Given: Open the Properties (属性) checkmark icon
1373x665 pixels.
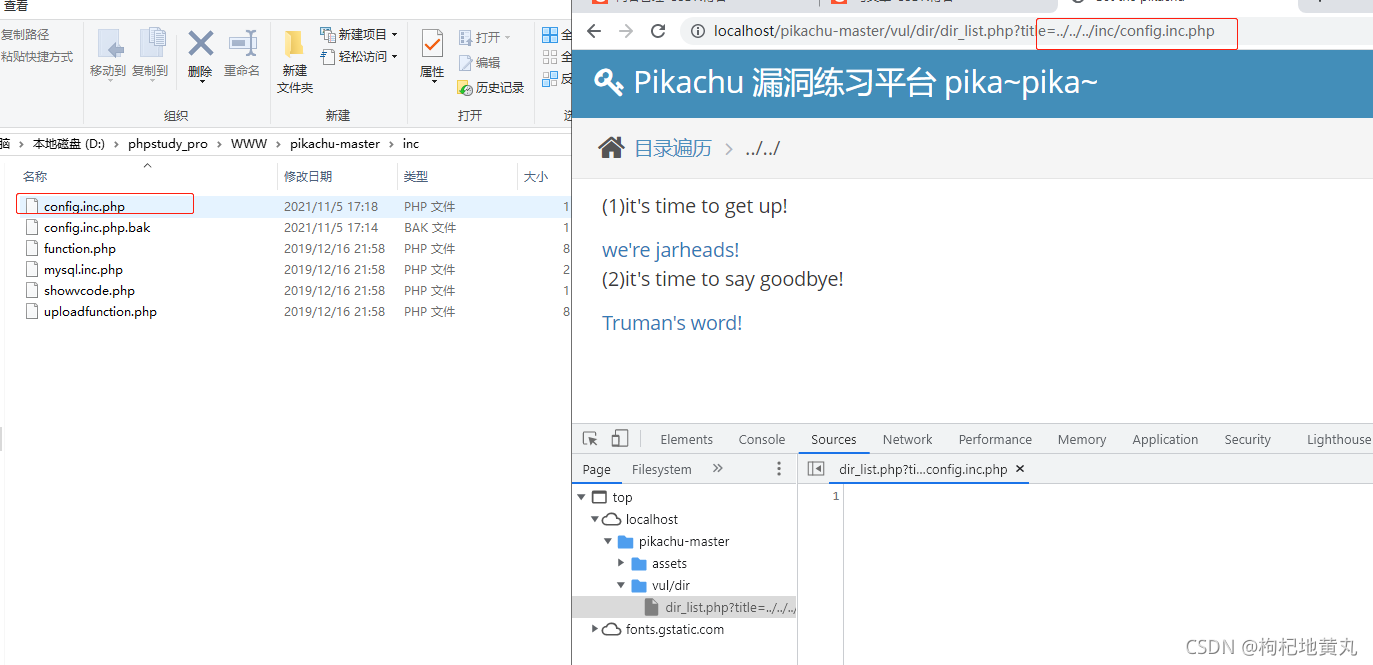Looking at the screenshot, I should pos(432,44).
